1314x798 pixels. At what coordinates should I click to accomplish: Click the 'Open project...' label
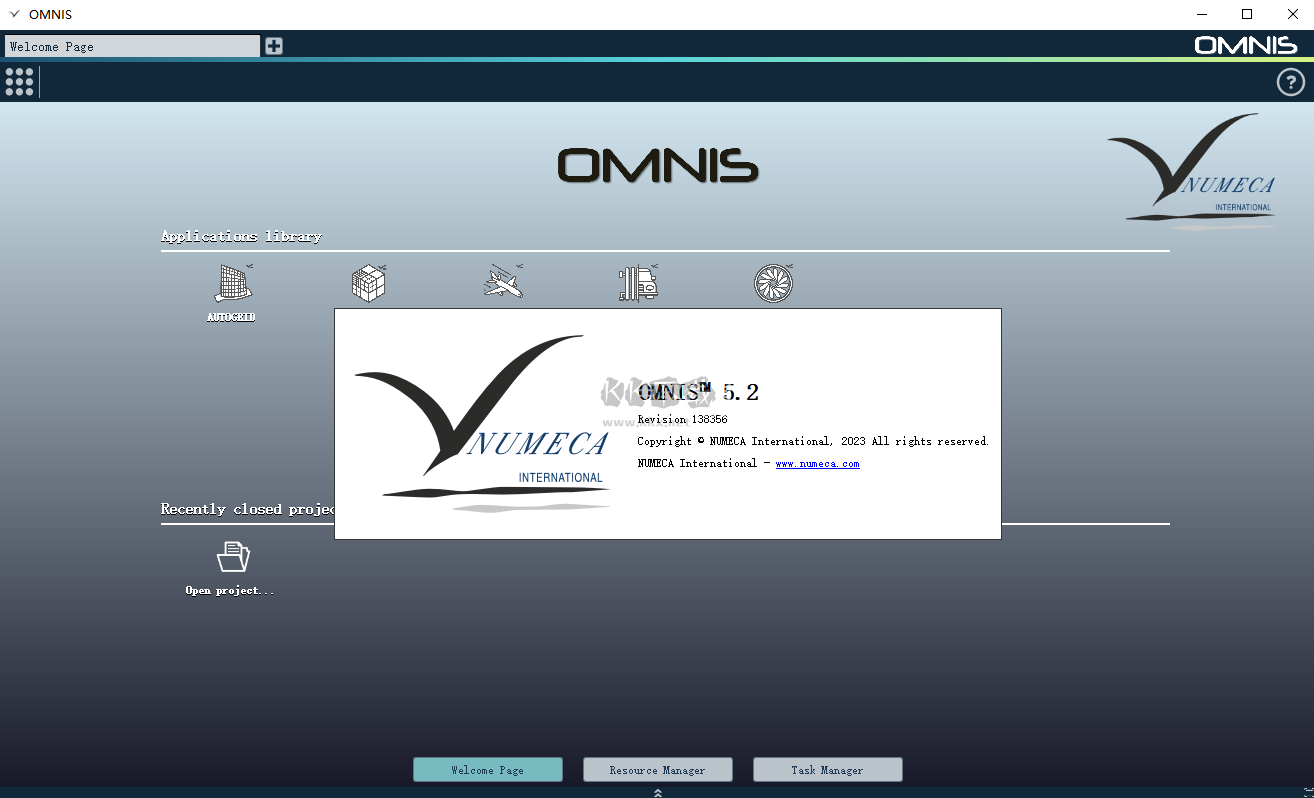tap(230, 591)
